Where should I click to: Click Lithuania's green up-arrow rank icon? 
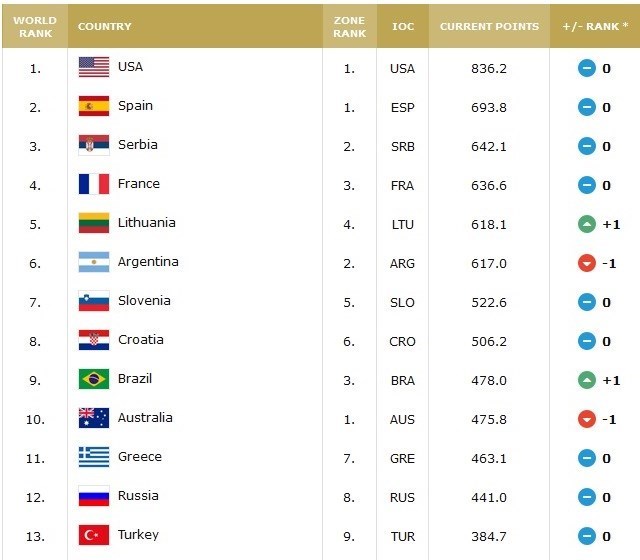[x=587, y=224]
